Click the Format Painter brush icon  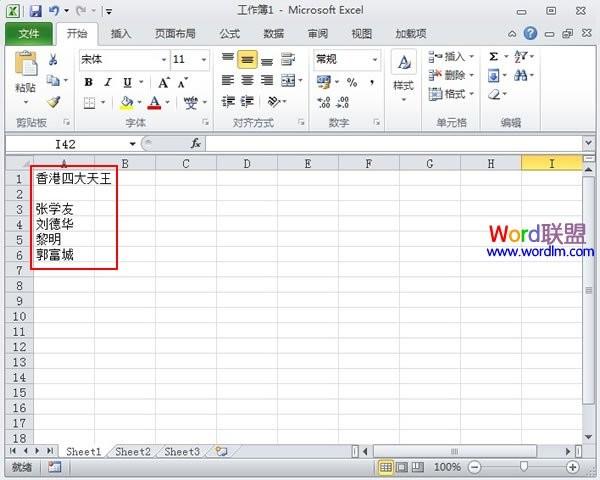click(x=53, y=102)
